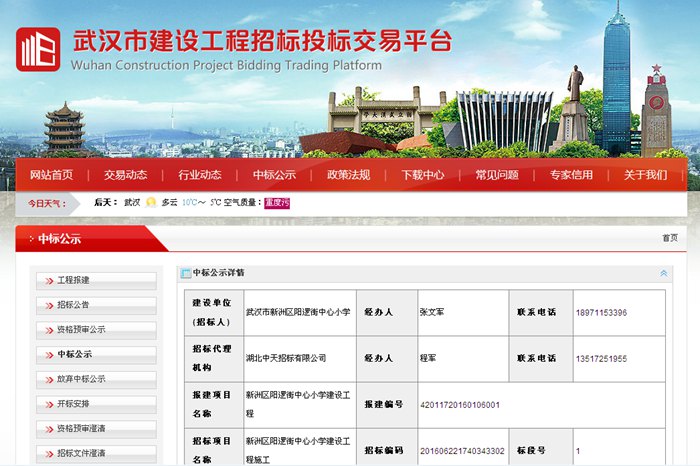This screenshot has width=700, height=466.
Task: Open 招标文件澄清 in the sidebar
Action: coord(82,453)
